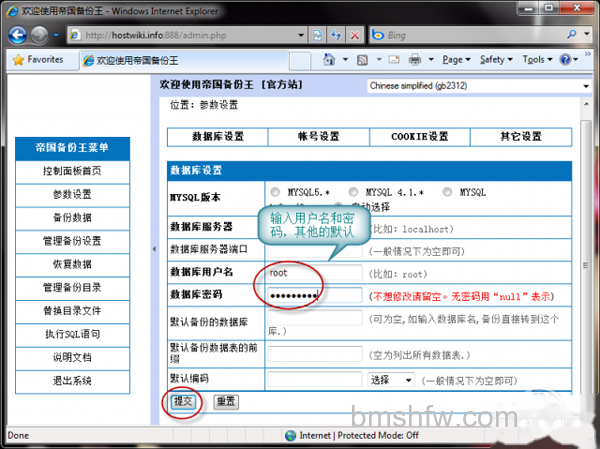Viewport: 600px width, 449px height.
Task: Click the page icon in the address bar
Action: [75, 35]
